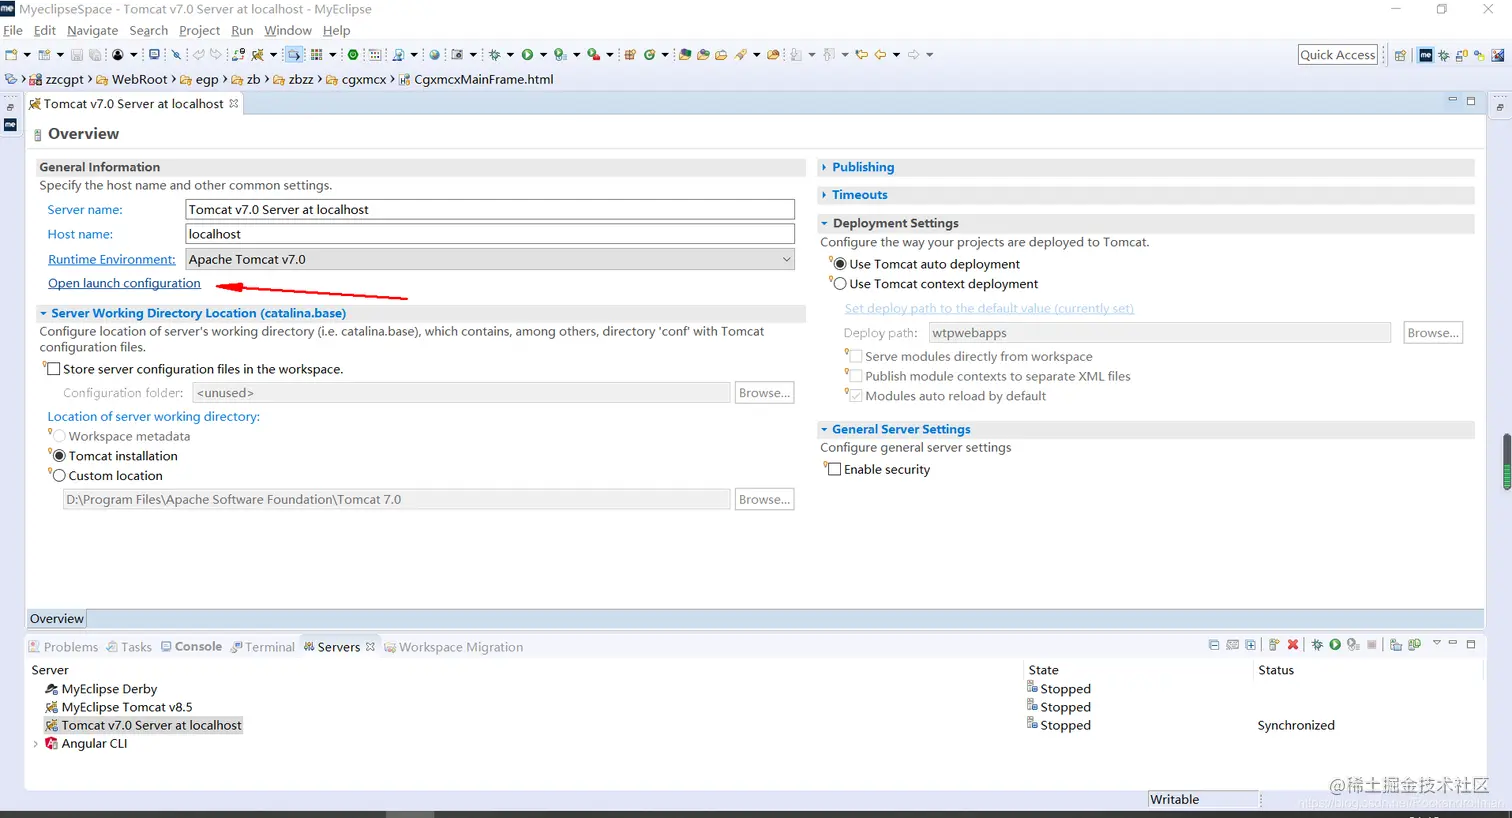Select Use Tomcat context deployment radio
This screenshot has height=818, width=1512.
tap(840, 284)
